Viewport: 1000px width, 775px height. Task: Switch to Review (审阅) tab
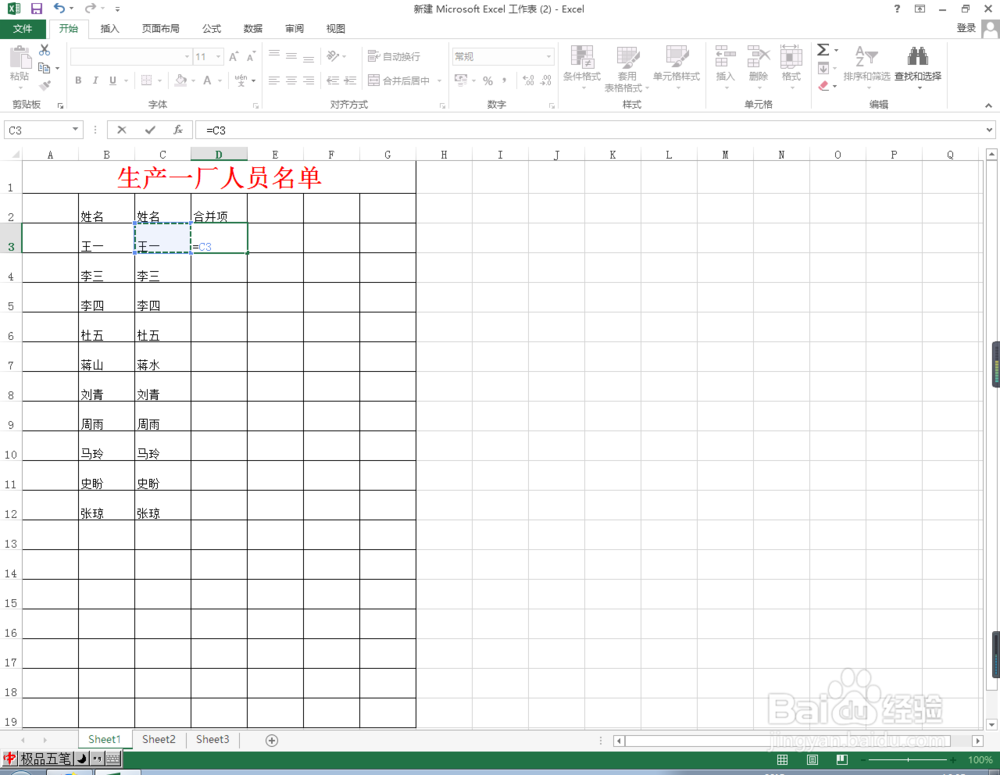pos(295,29)
